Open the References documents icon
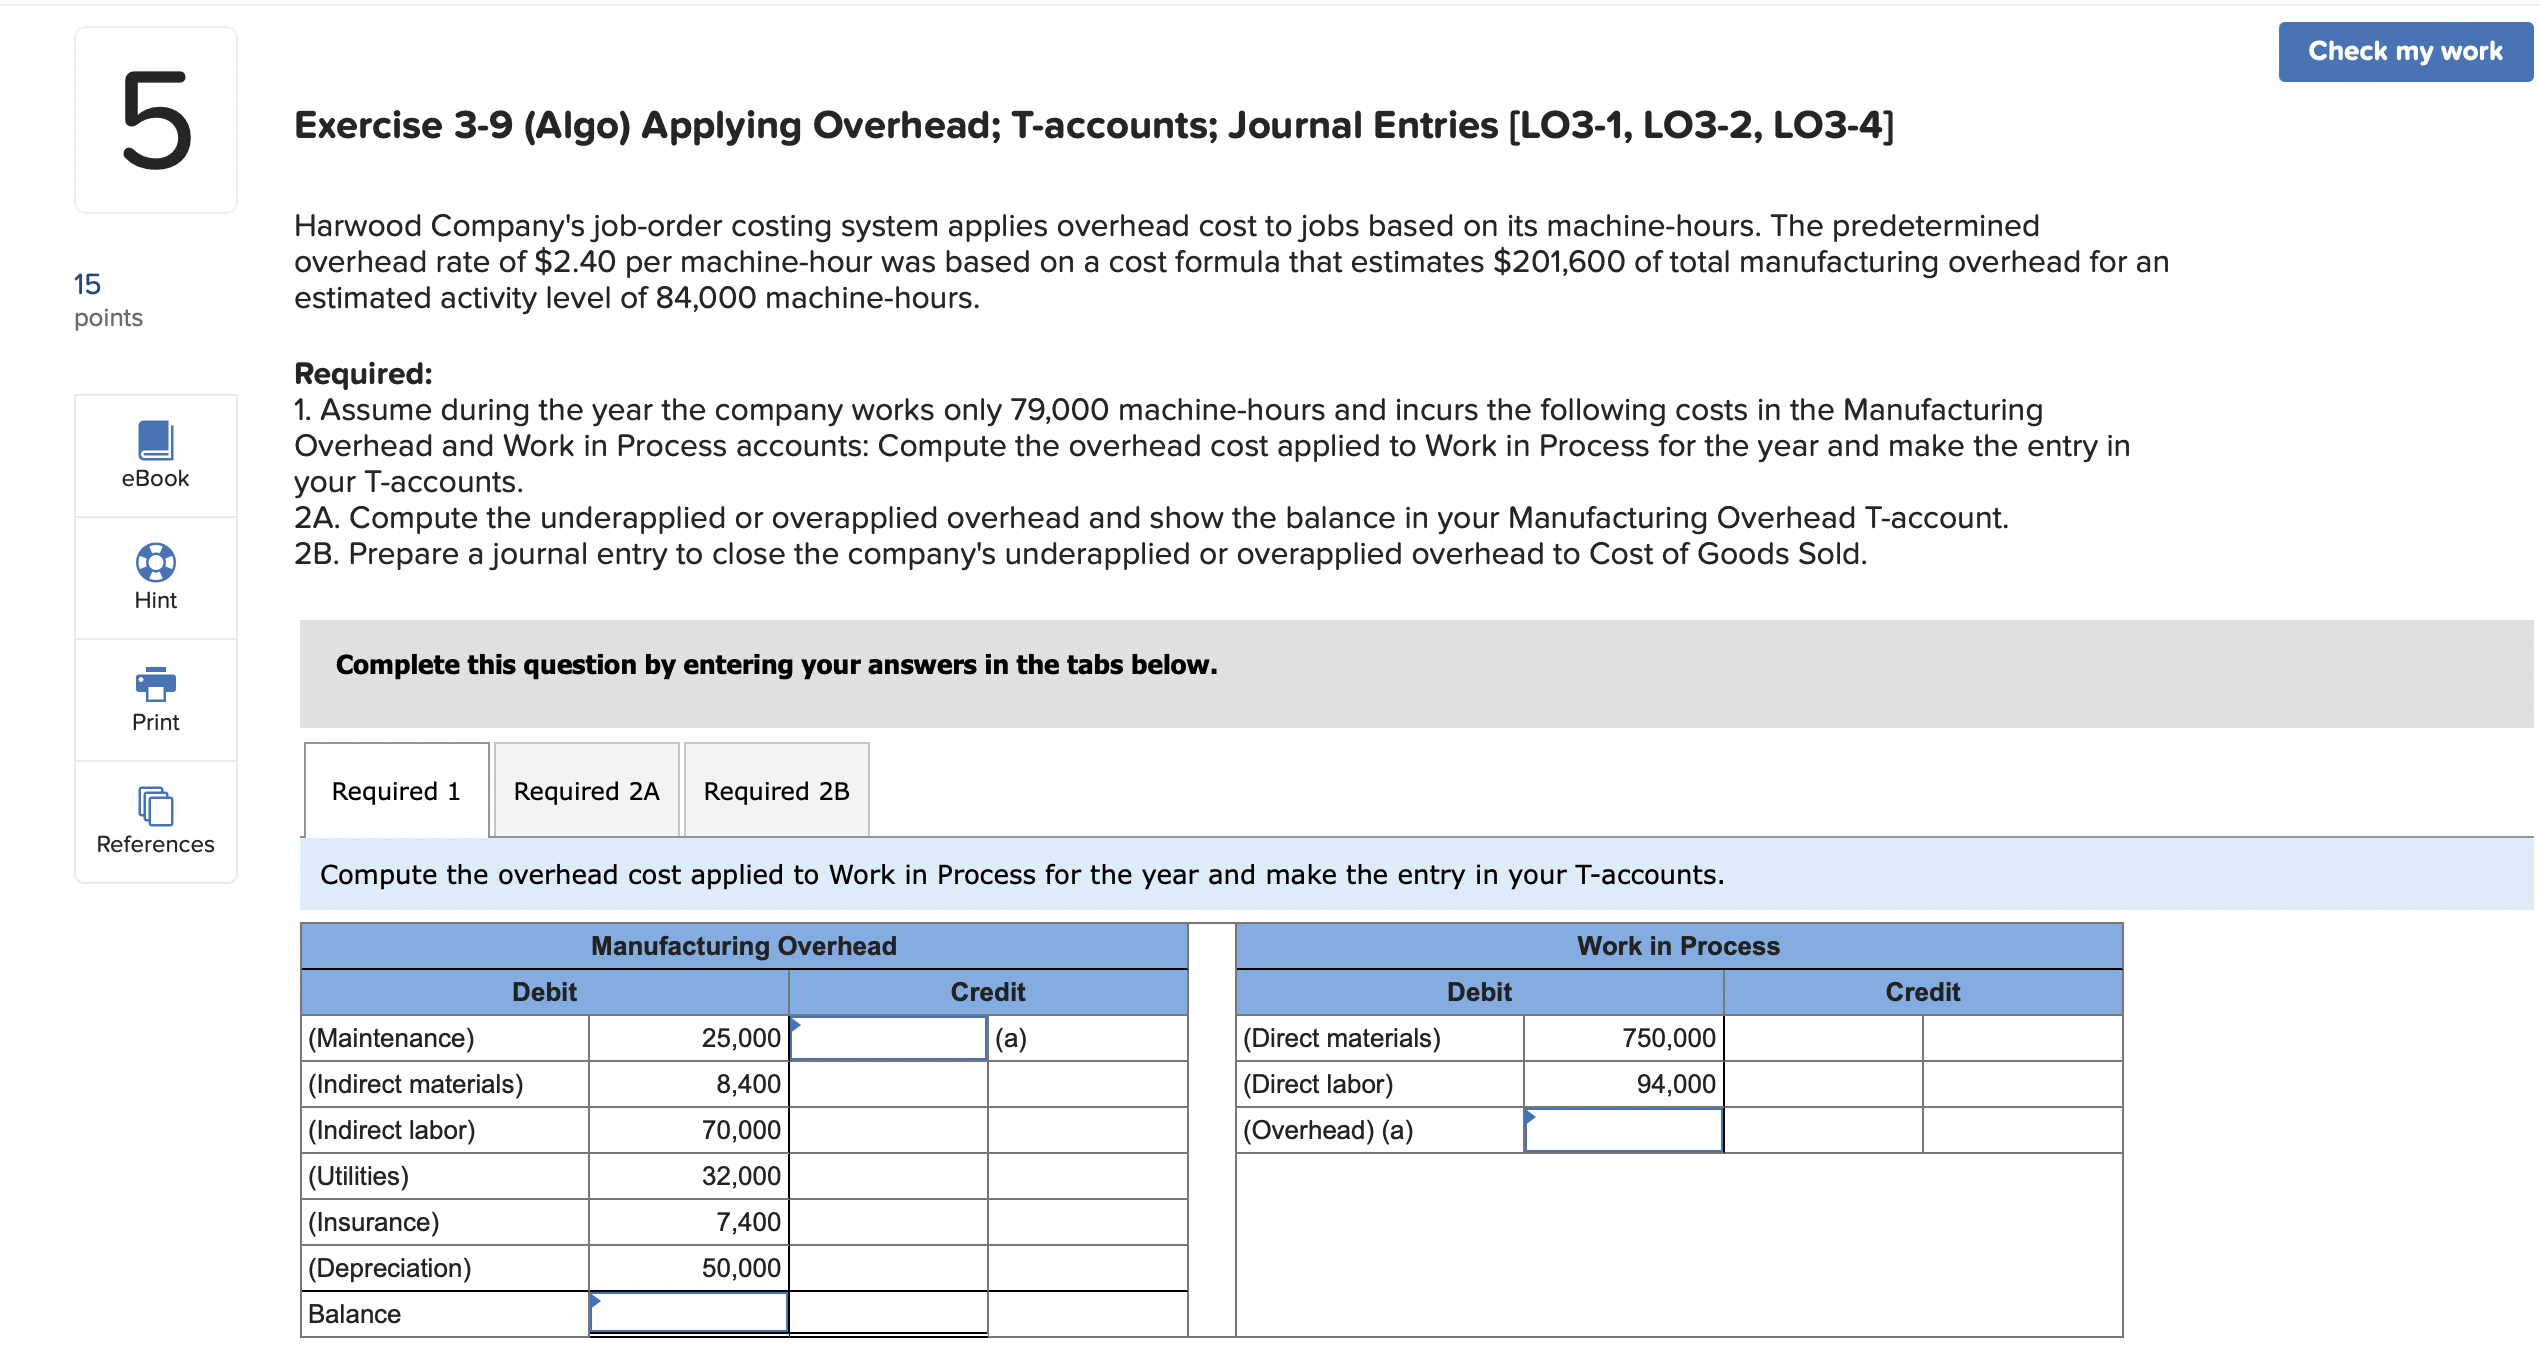This screenshot has width=2540, height=1358. click(x=155, y=807)
